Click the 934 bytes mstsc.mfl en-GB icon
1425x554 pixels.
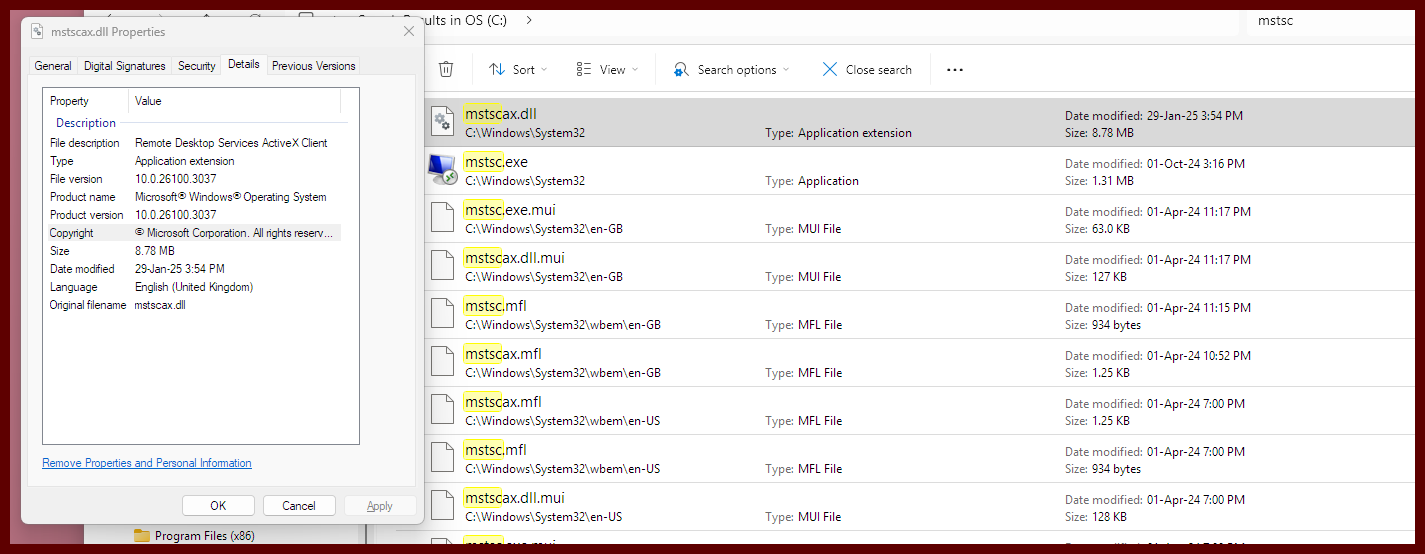[x=443, y=314]
